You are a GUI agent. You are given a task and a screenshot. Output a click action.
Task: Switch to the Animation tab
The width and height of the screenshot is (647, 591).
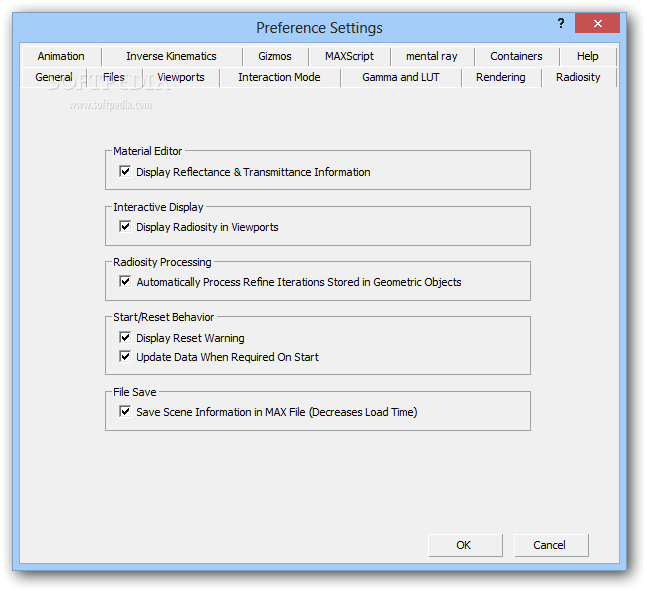pyautogui.click(x=61, y=56)
